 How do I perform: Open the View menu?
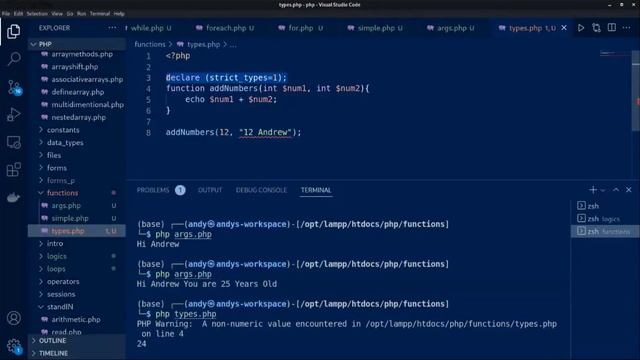pyautogui.click(x=57, y=13)
